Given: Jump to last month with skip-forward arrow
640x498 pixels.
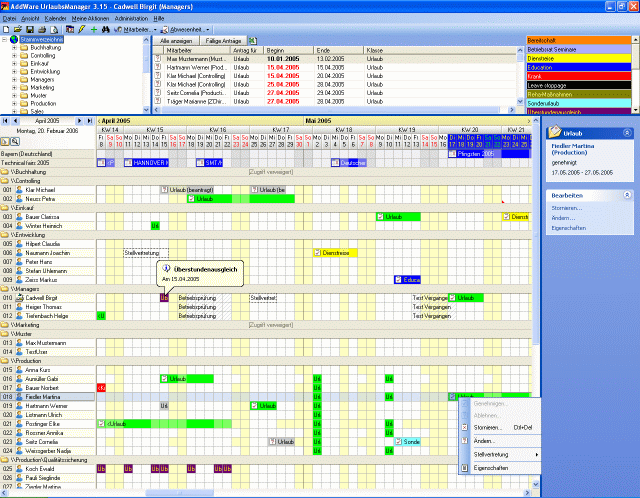Looking at the screenshot, I should (x=89, y=121).
